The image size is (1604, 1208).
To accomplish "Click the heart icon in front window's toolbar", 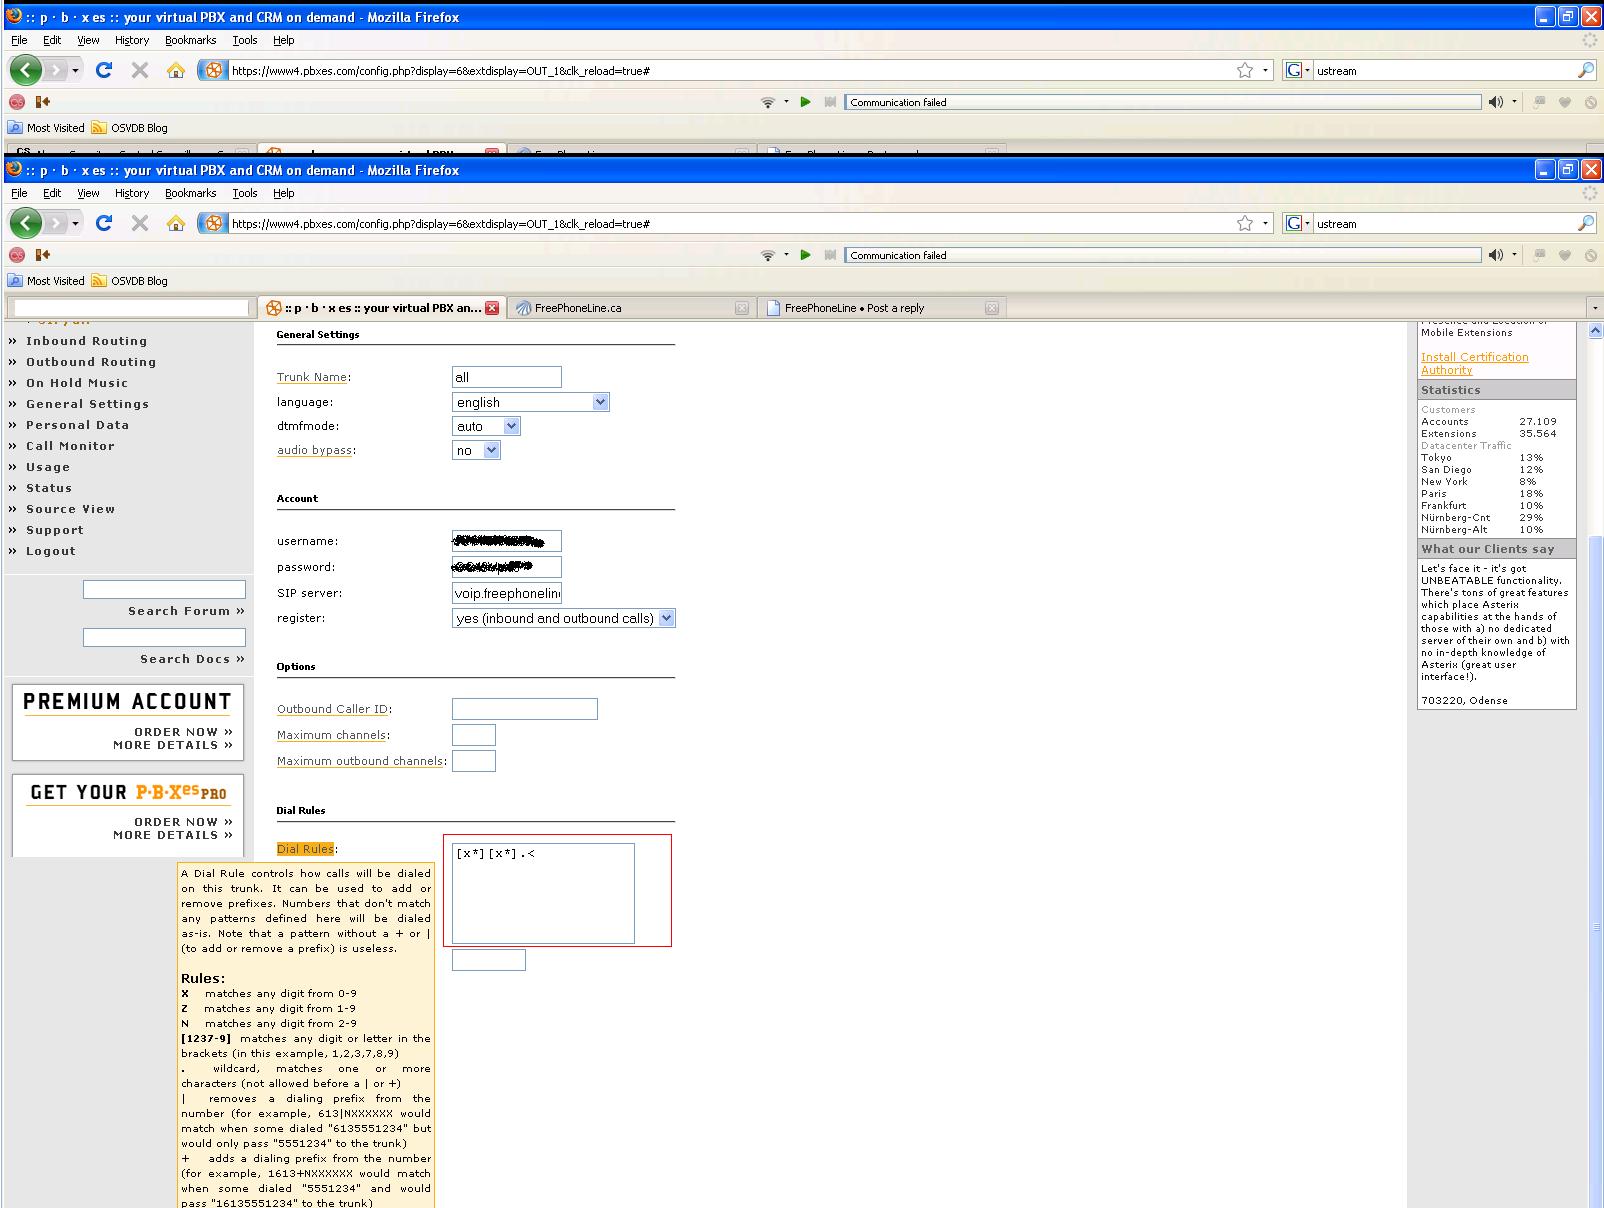I will [x=1565, y=255].
